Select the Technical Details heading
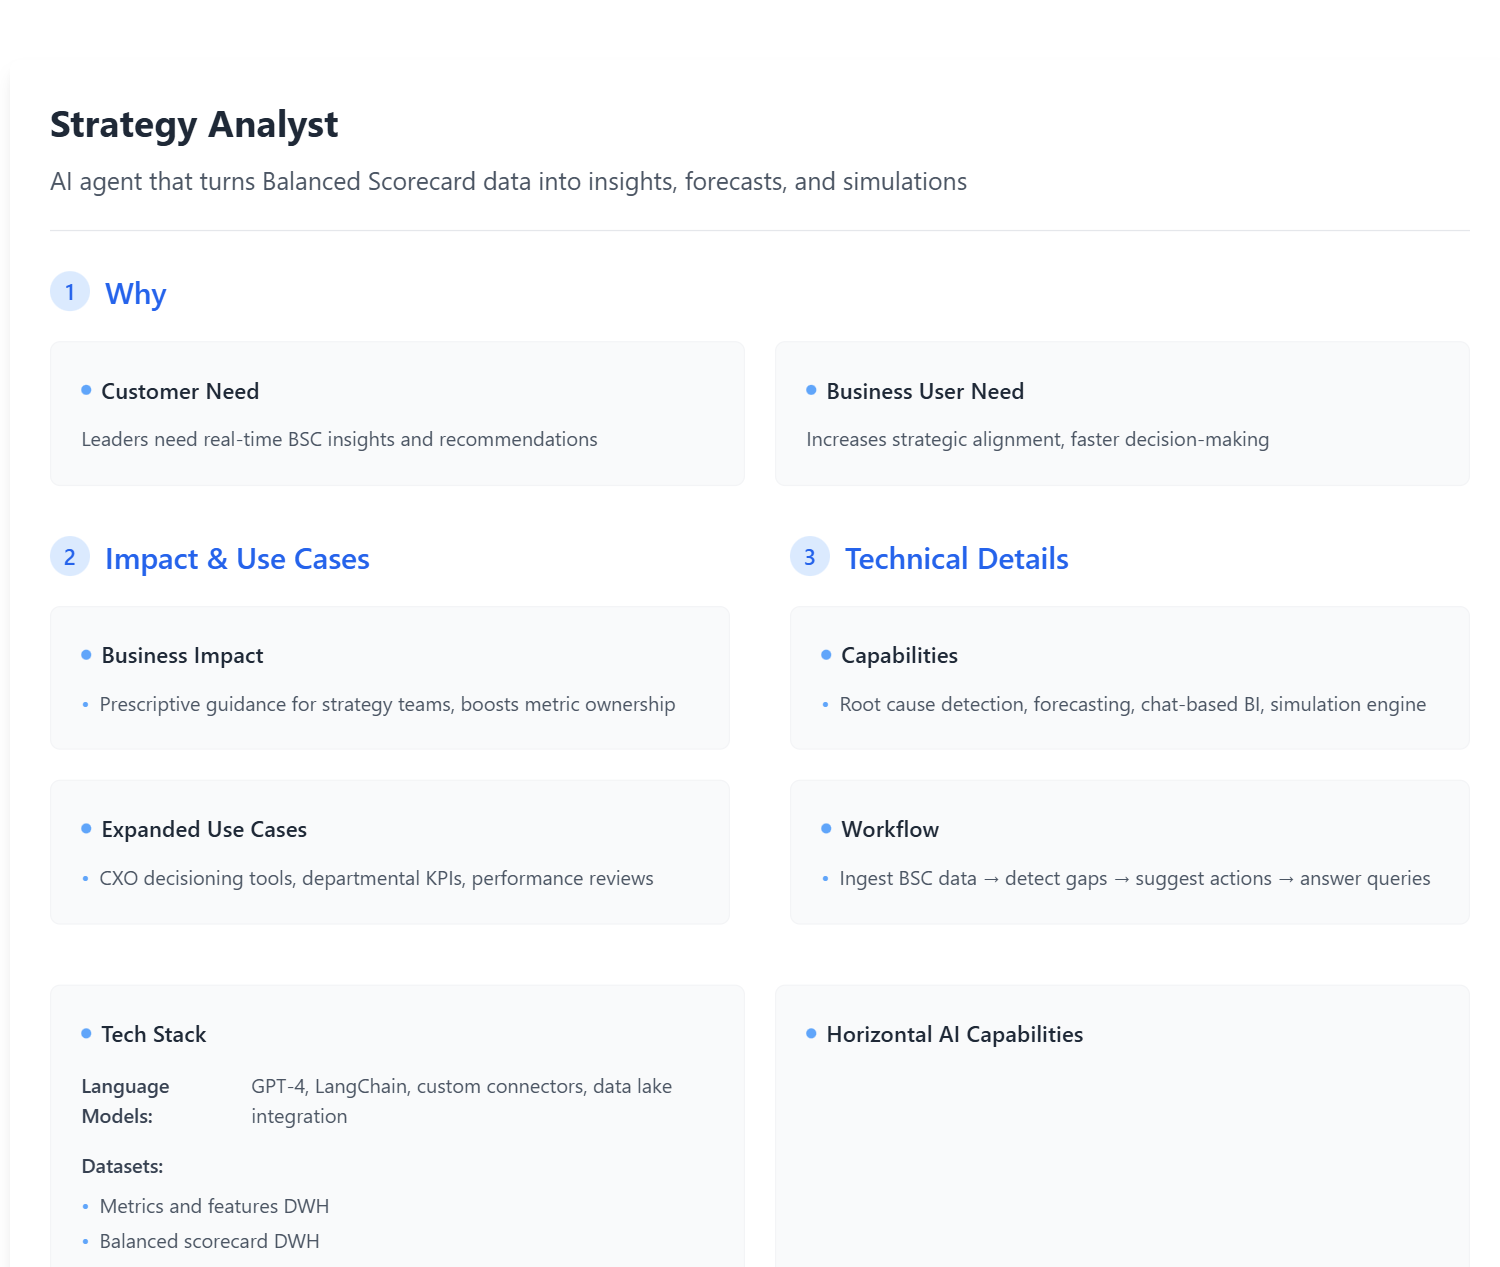The height and width of the screenshot is (1267, 1500). [x=957, y=559]
